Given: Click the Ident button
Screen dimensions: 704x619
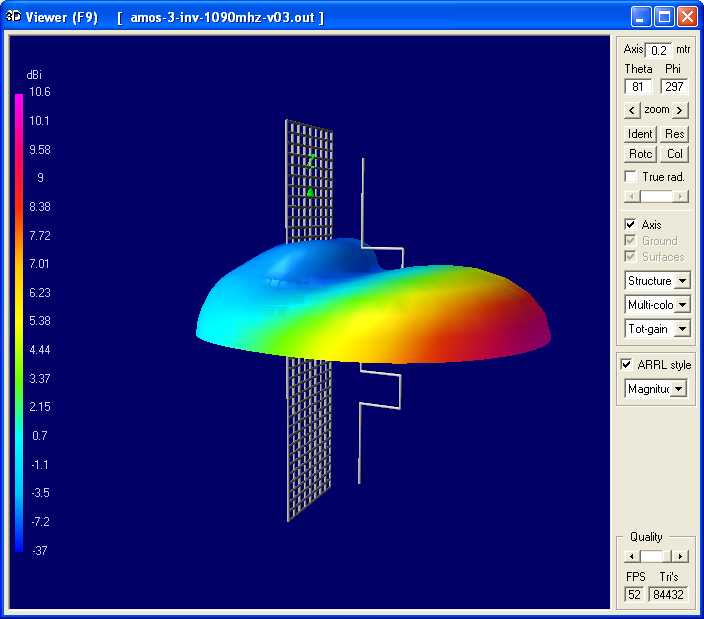Looking at the screenshot, I should (x=640, y=134).
